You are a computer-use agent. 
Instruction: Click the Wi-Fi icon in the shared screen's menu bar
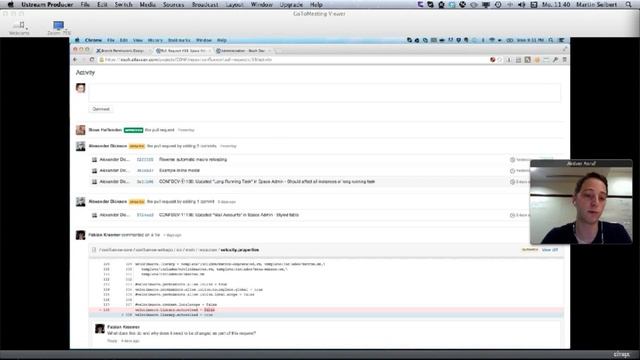492,40
